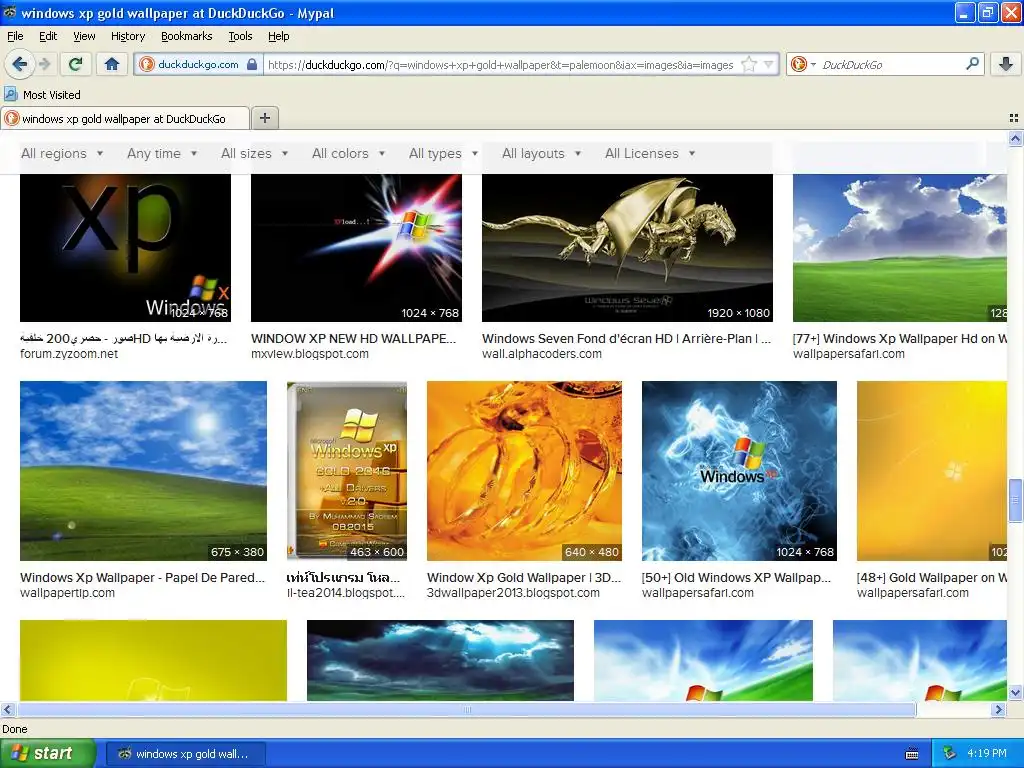The image size is (1024, 768).
Task: Click the wallpapertip.com source link
Action: [x=67, y=593]
